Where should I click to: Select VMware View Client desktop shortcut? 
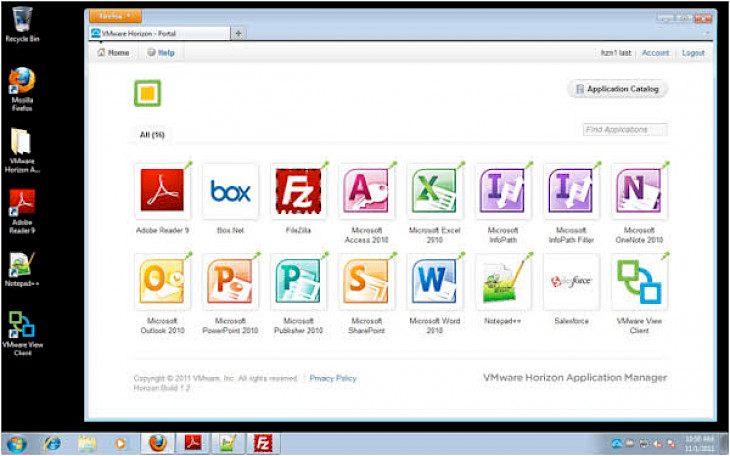[x=22, y=333]
